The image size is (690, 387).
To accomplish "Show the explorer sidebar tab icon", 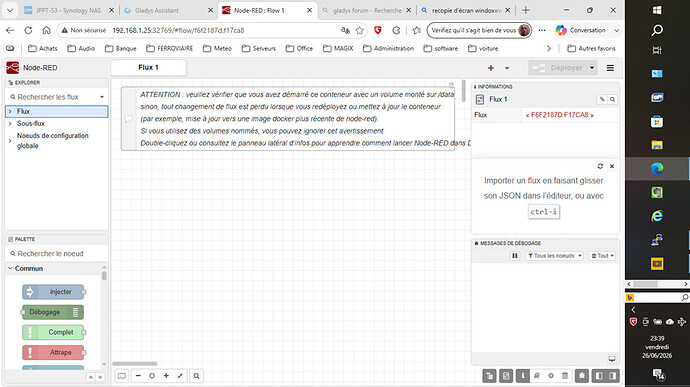I will pos(489,376).
